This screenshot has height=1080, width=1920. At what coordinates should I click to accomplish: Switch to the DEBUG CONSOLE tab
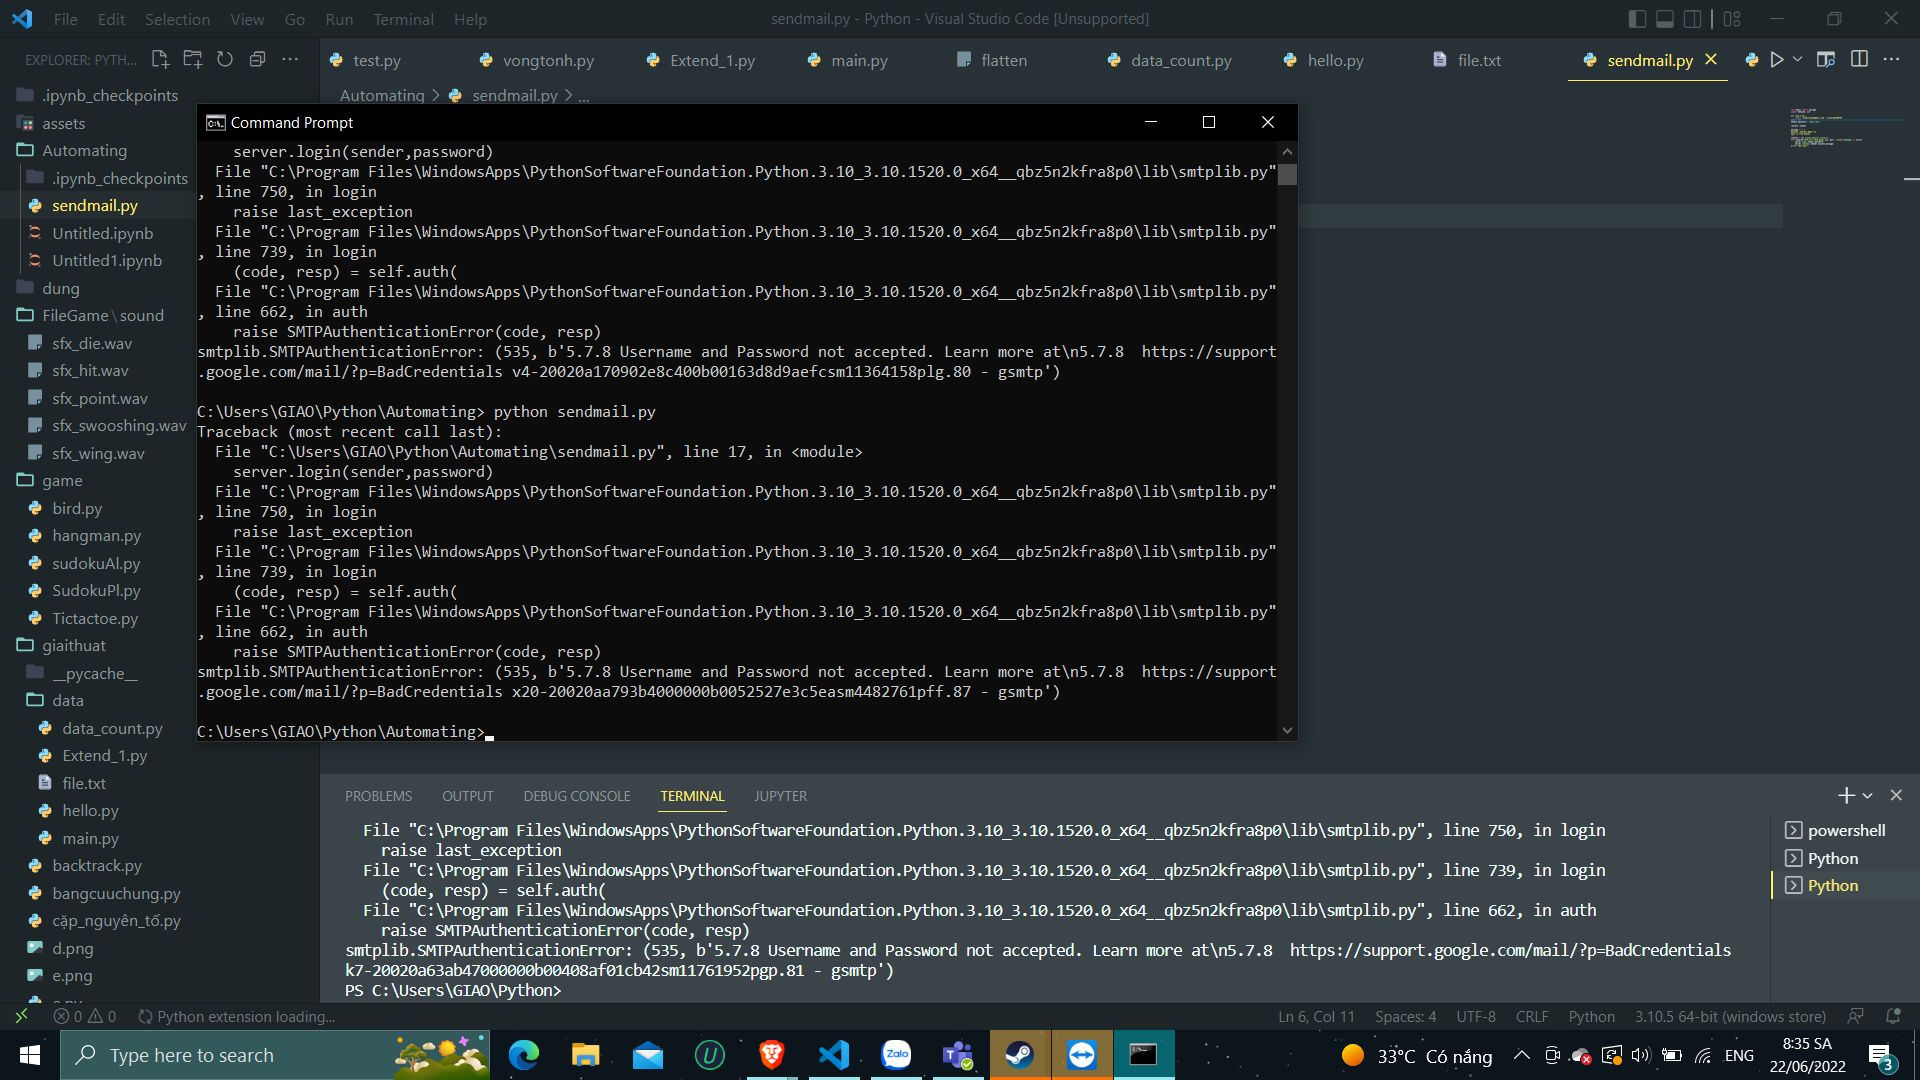577,796
